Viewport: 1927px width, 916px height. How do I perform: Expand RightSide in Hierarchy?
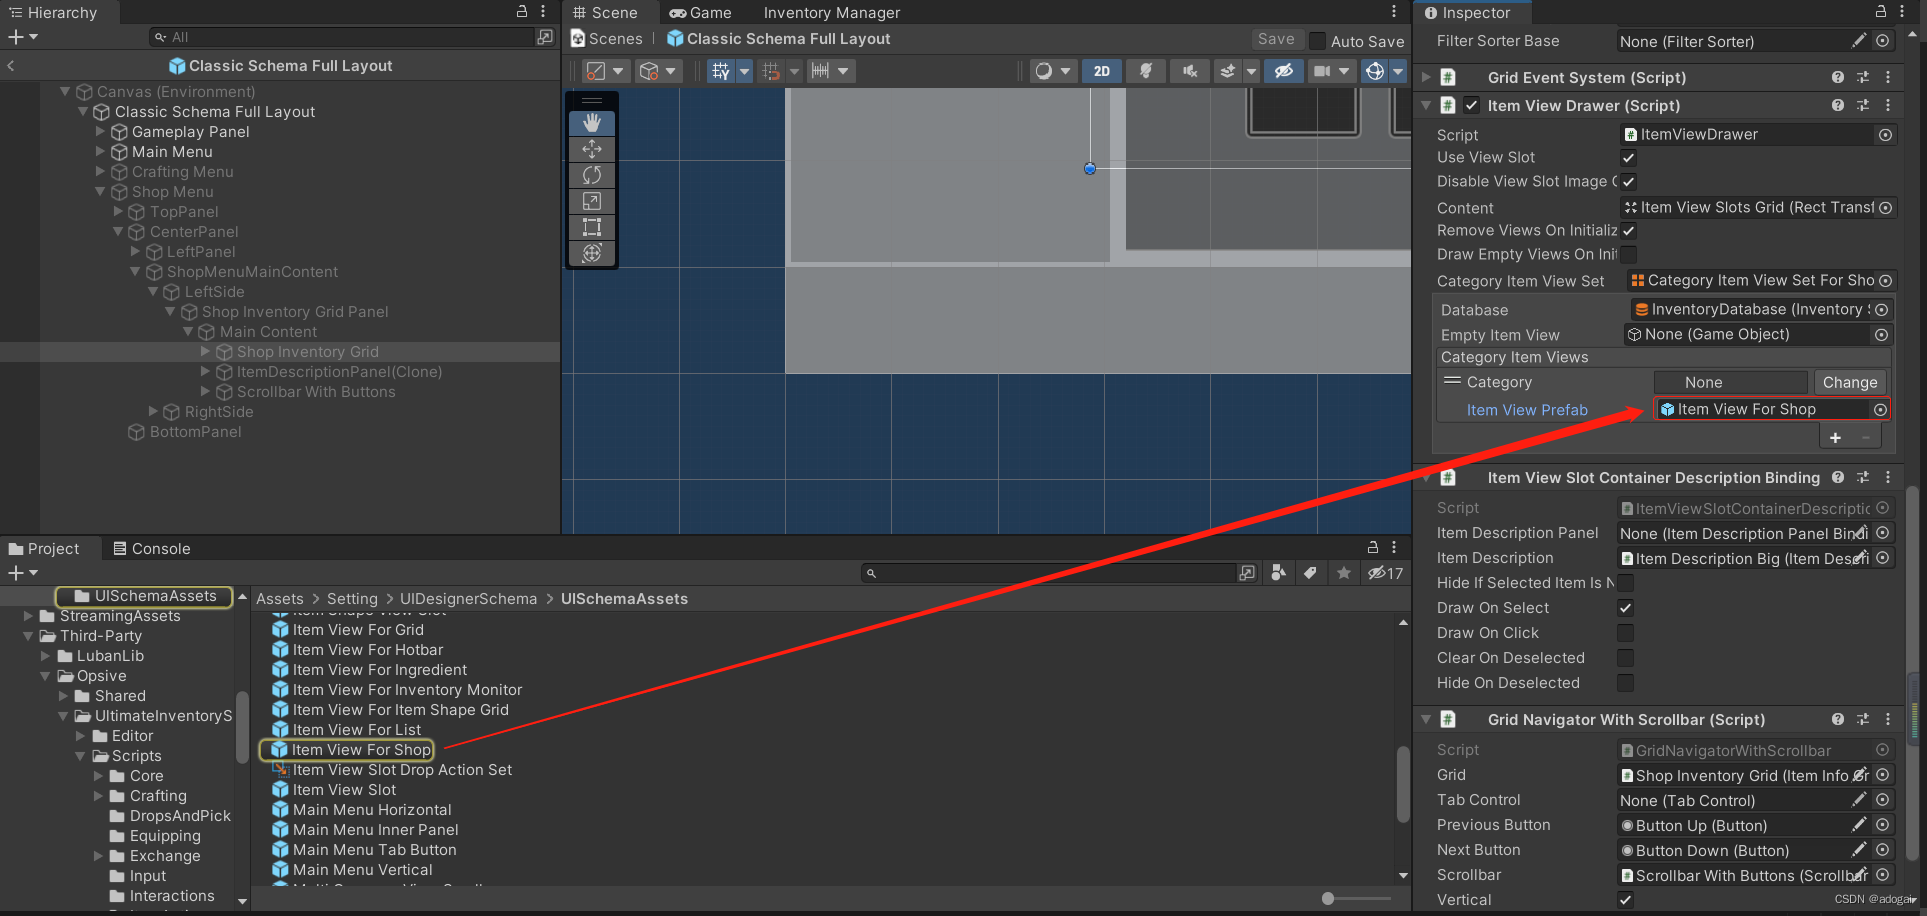(x=153, y=411)
